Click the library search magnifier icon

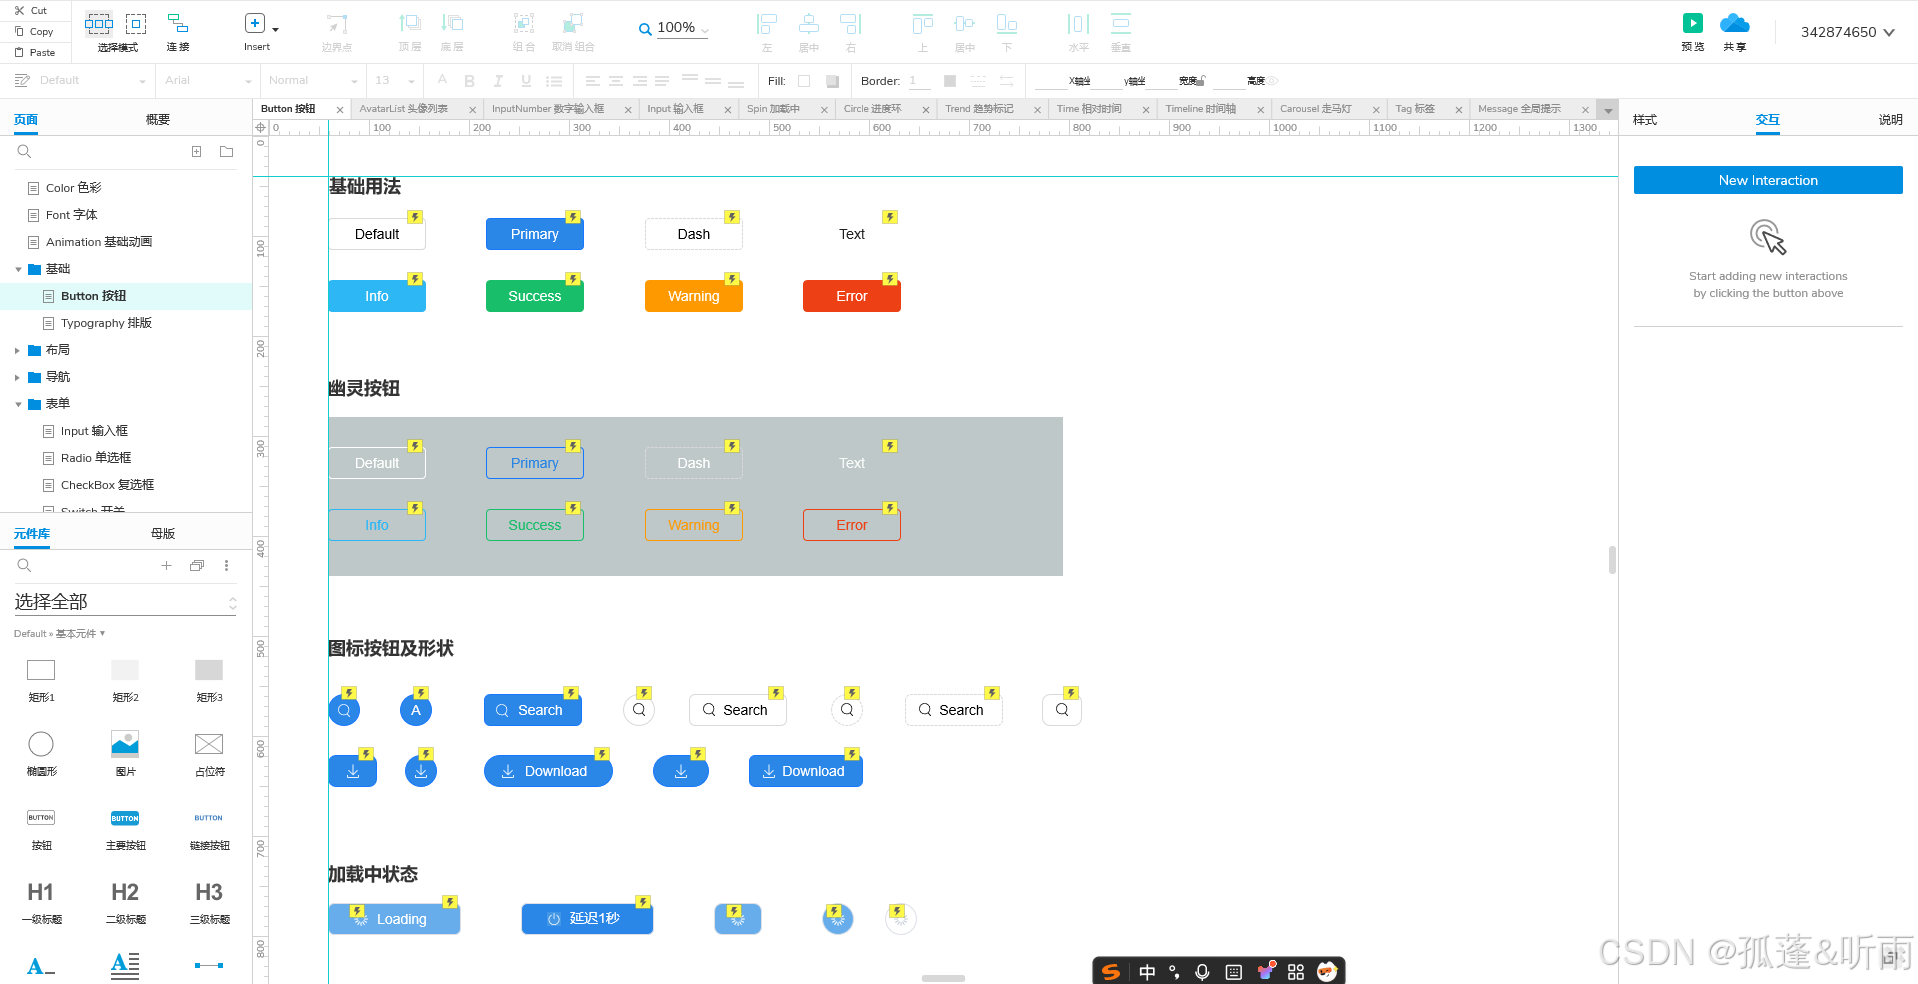click(x=25, y=566)
